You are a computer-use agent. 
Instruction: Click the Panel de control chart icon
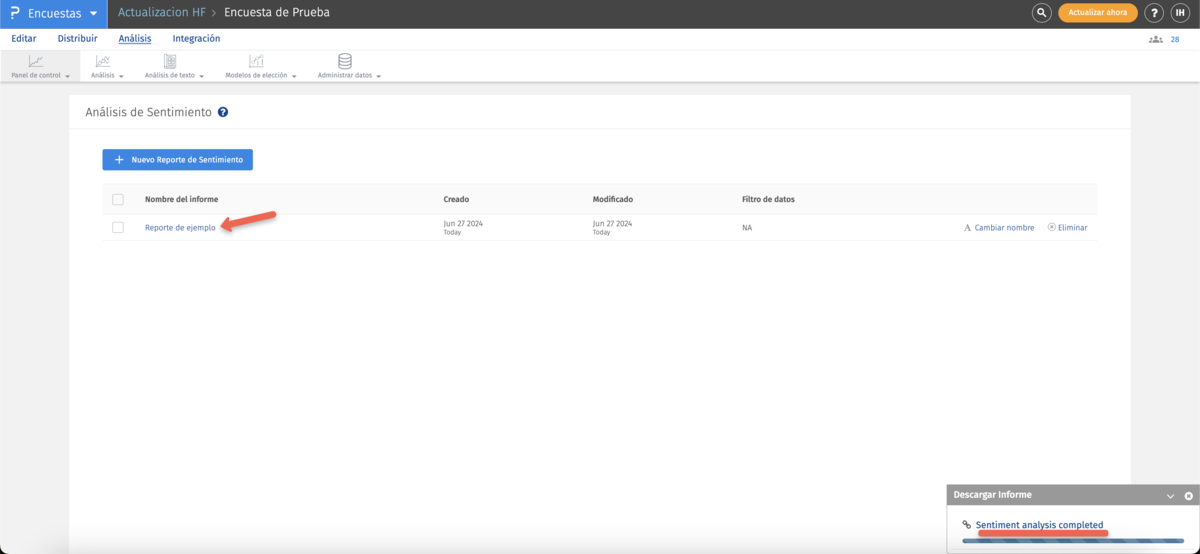coord(36,62)
